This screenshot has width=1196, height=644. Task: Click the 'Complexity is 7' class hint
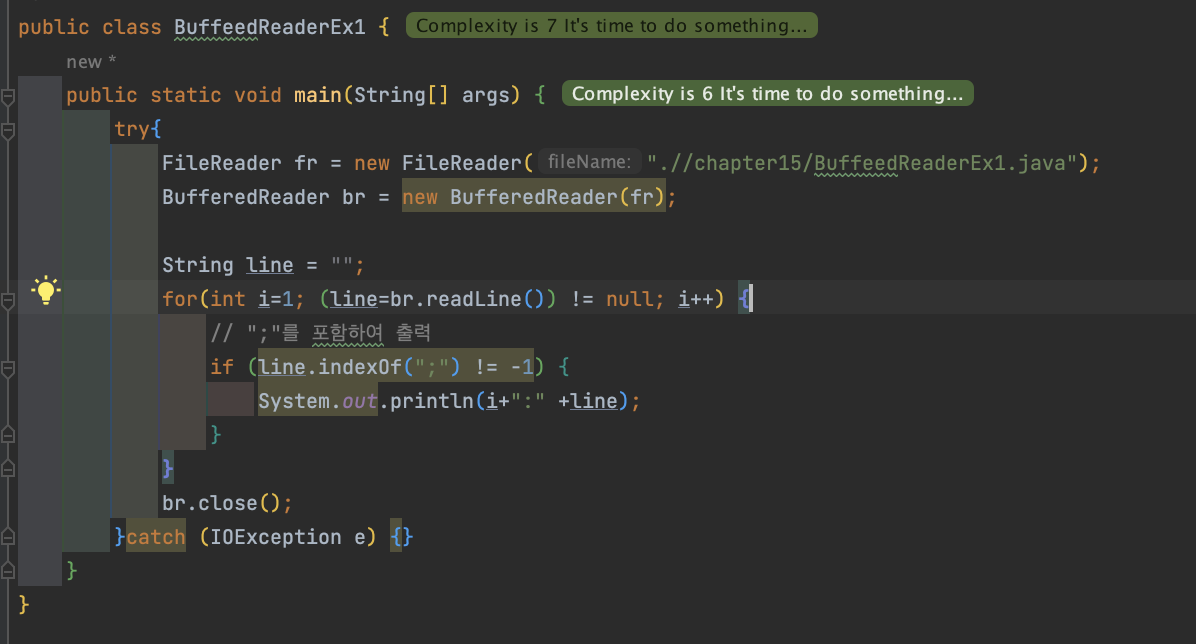tap(612, 26)
